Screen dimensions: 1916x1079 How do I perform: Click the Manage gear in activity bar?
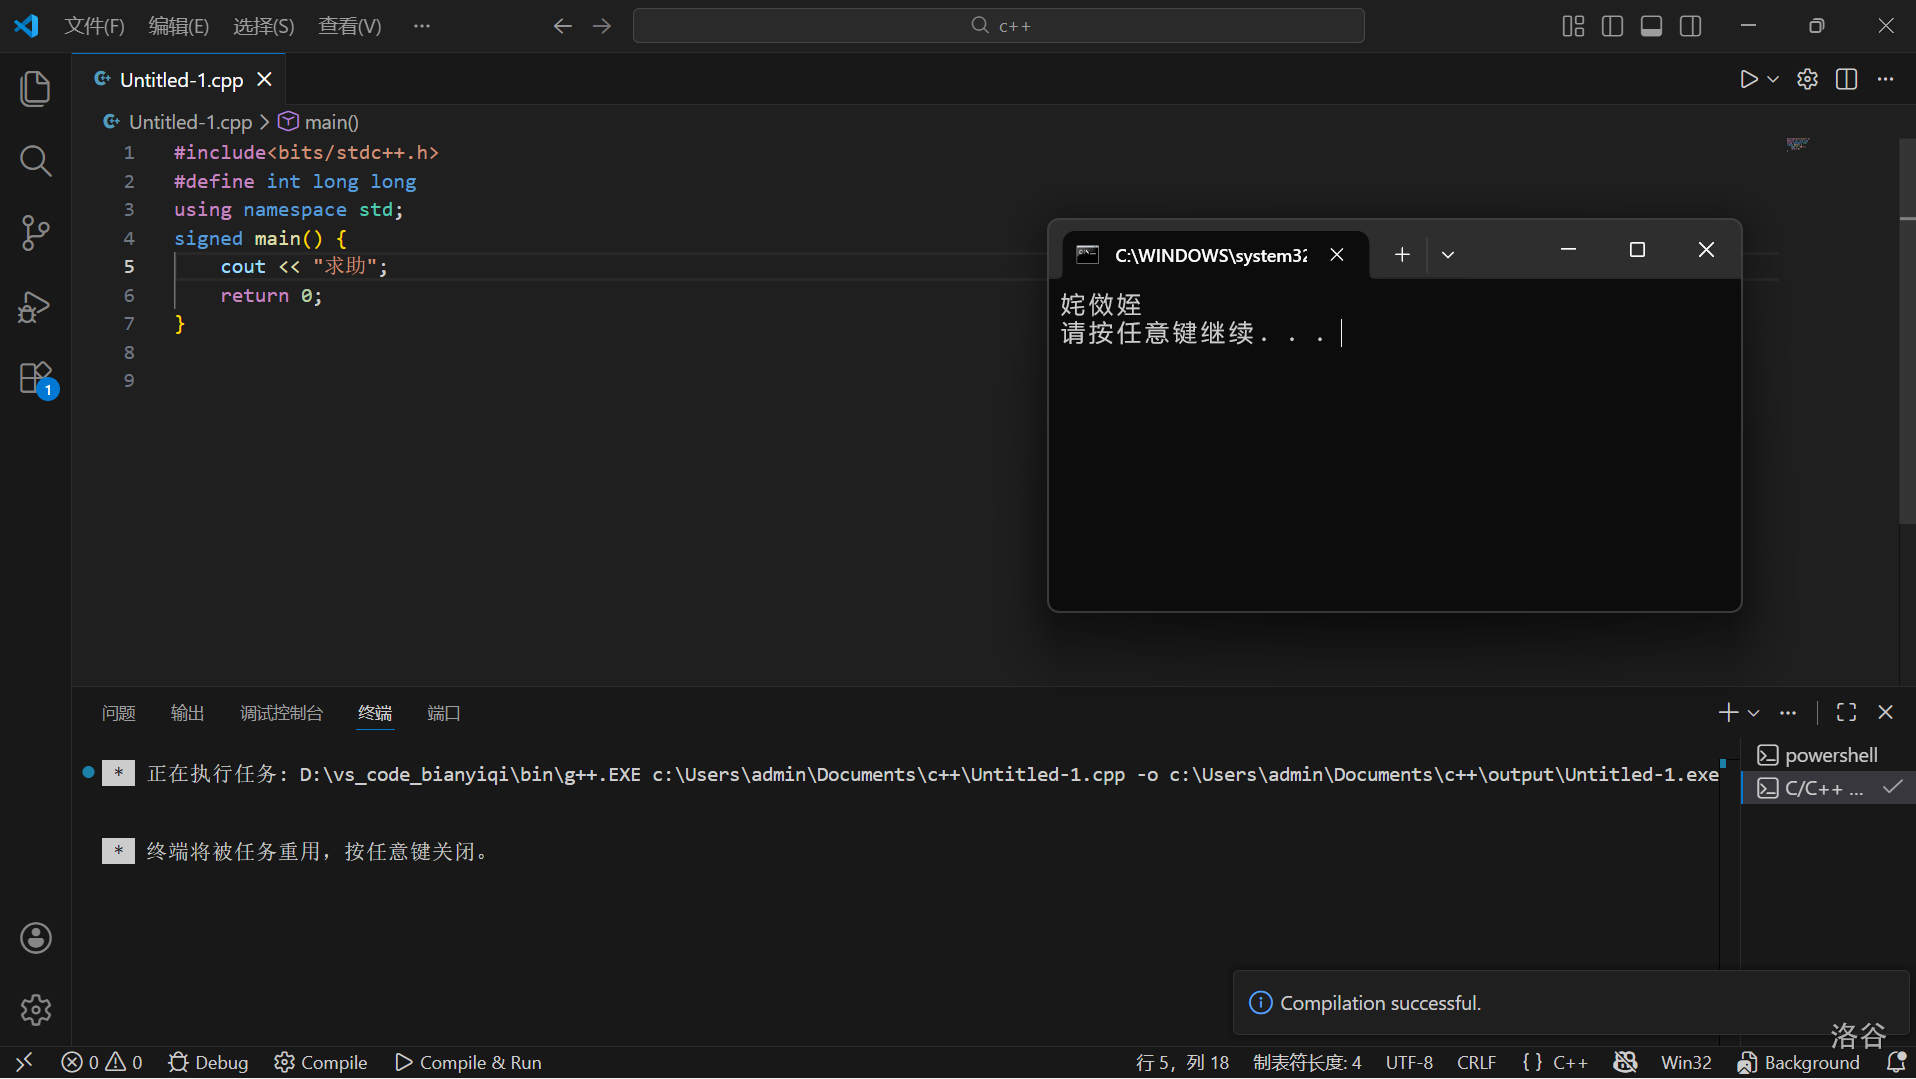point(36,1010)
